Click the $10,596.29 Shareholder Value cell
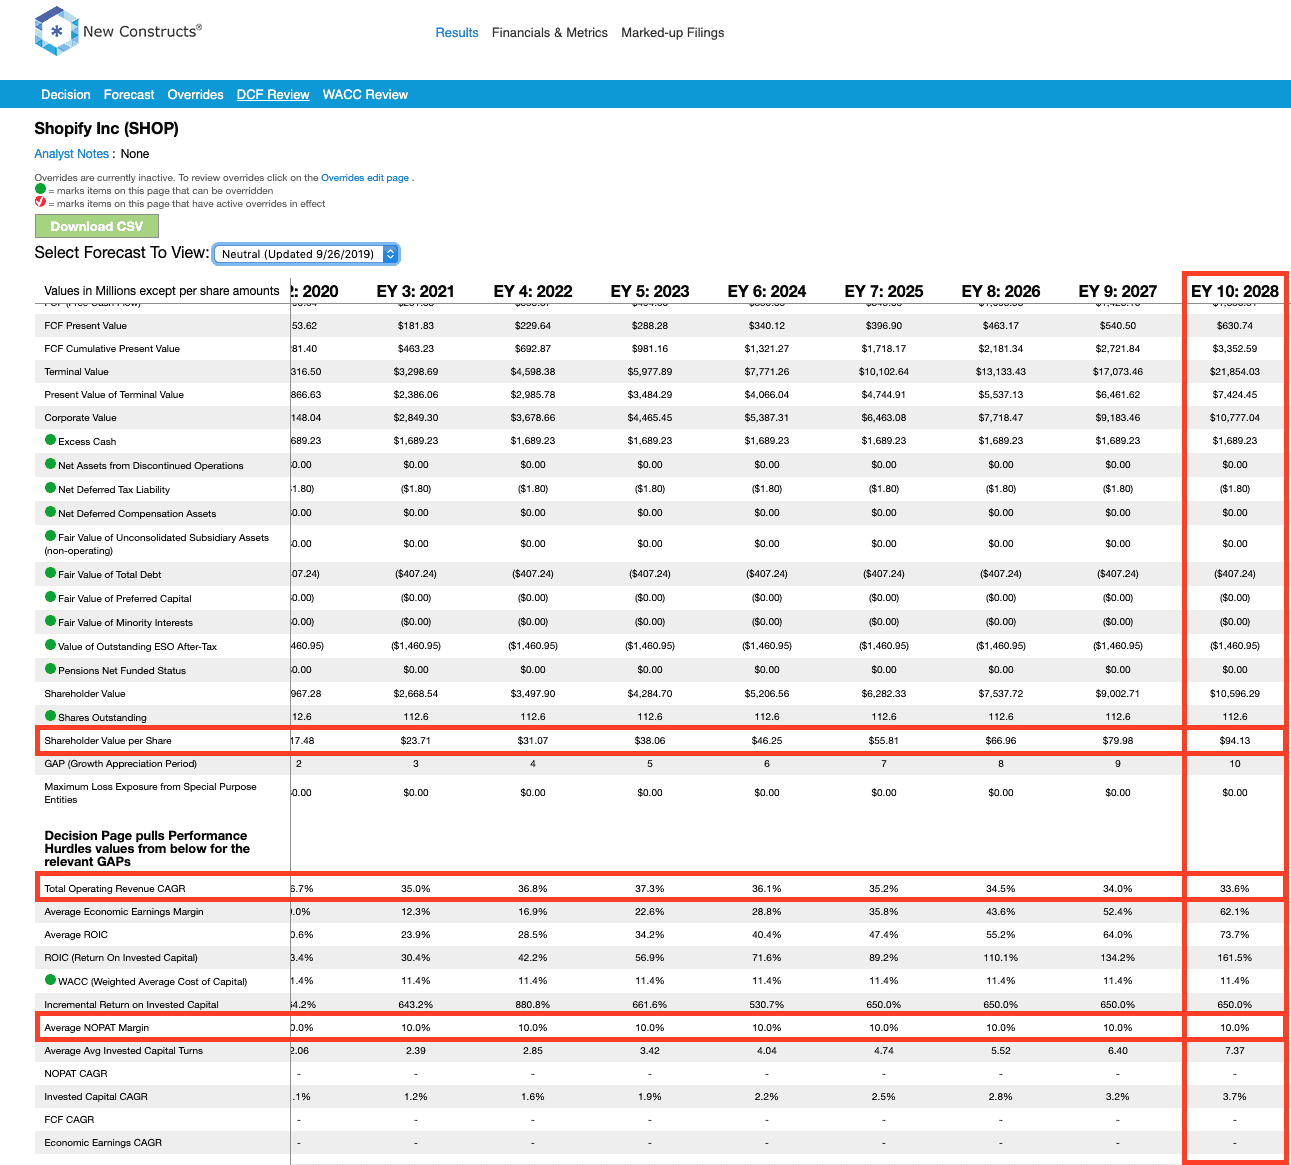The width and height of the screenshot is (1291, 1165). pos(1235,694)
